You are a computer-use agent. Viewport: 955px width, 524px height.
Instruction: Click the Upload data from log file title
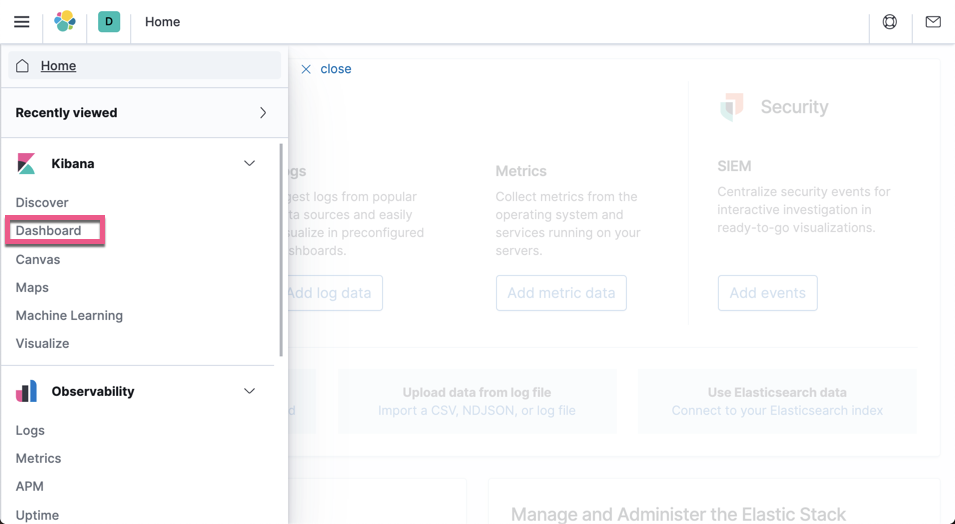coord(477,392)
